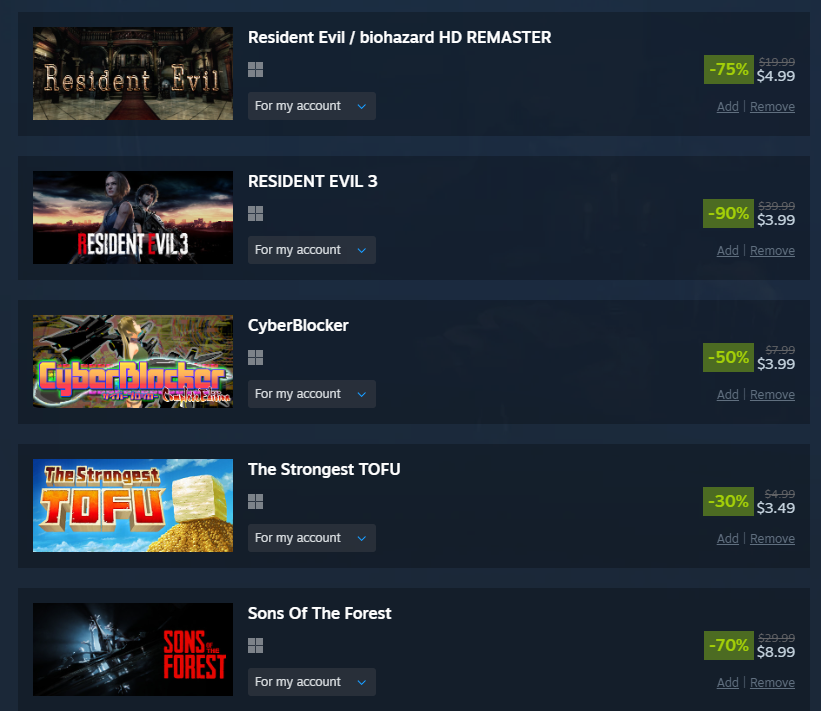This screenshot has height=711, width=821.
Task: Click Windows platform icon under RESIDENT EVIL 3
Action: (x=256, y=214)
